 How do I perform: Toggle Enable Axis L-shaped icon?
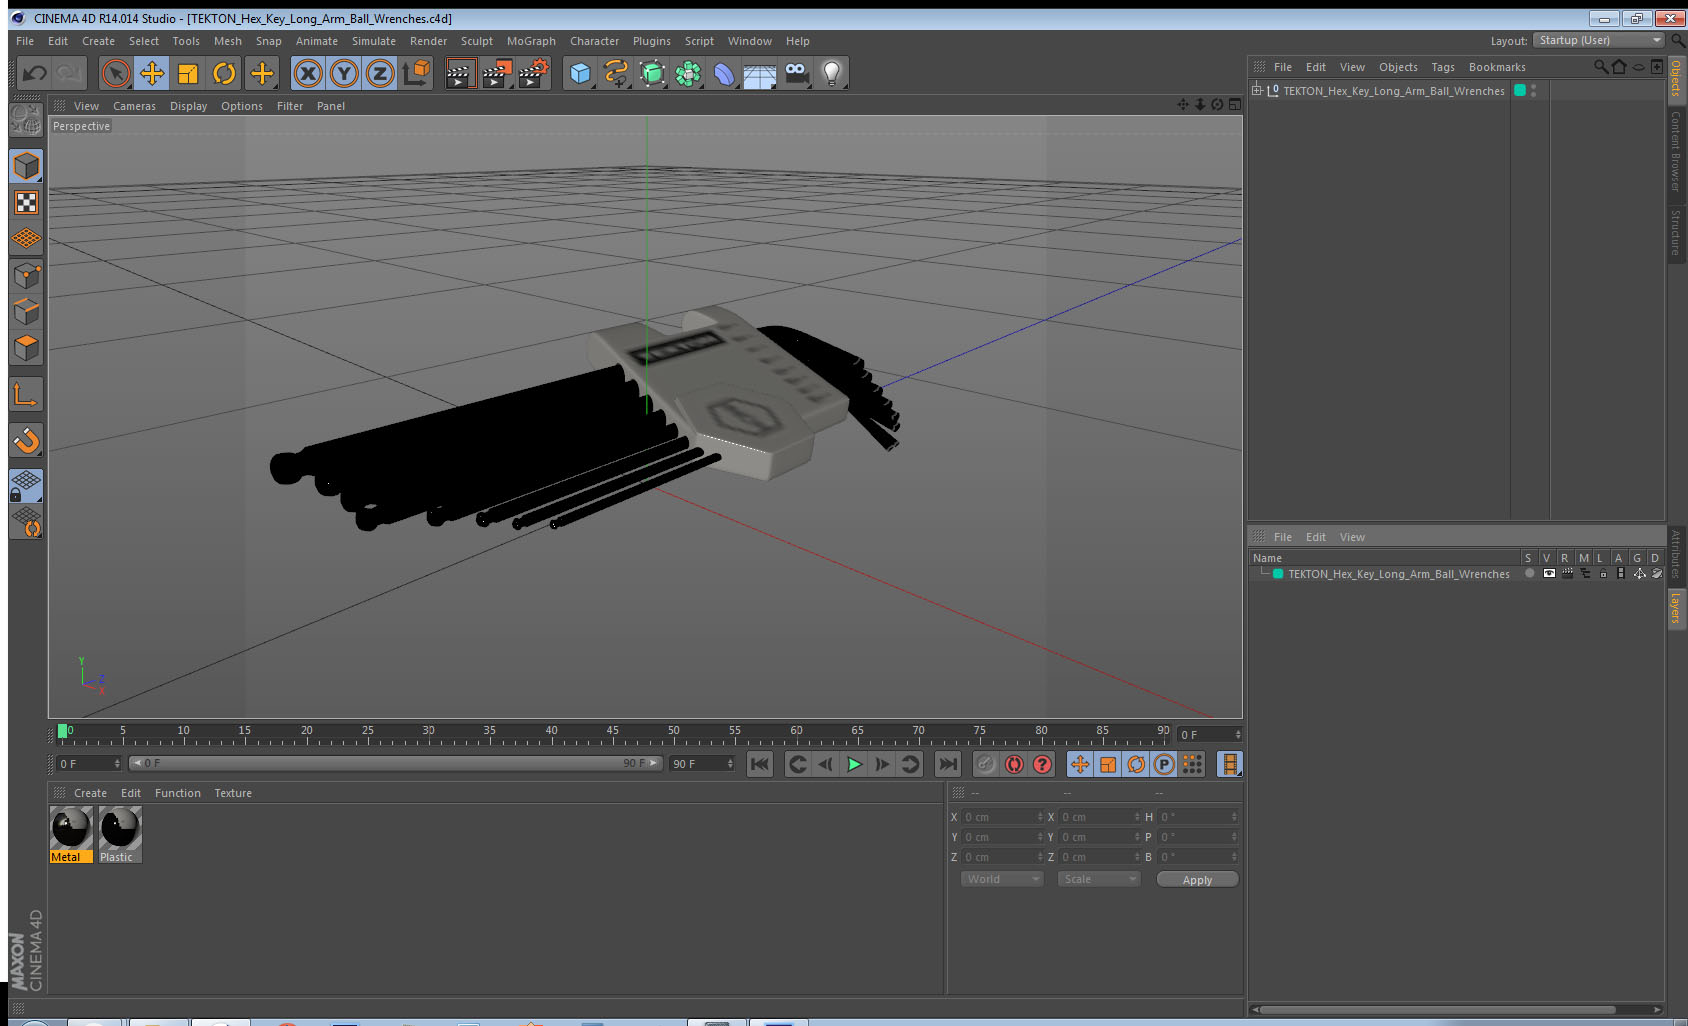click(x=26, y=394)
